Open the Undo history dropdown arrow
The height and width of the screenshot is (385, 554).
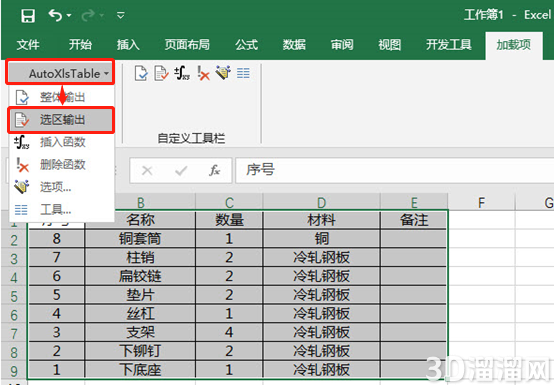click(x=69, y=16)
